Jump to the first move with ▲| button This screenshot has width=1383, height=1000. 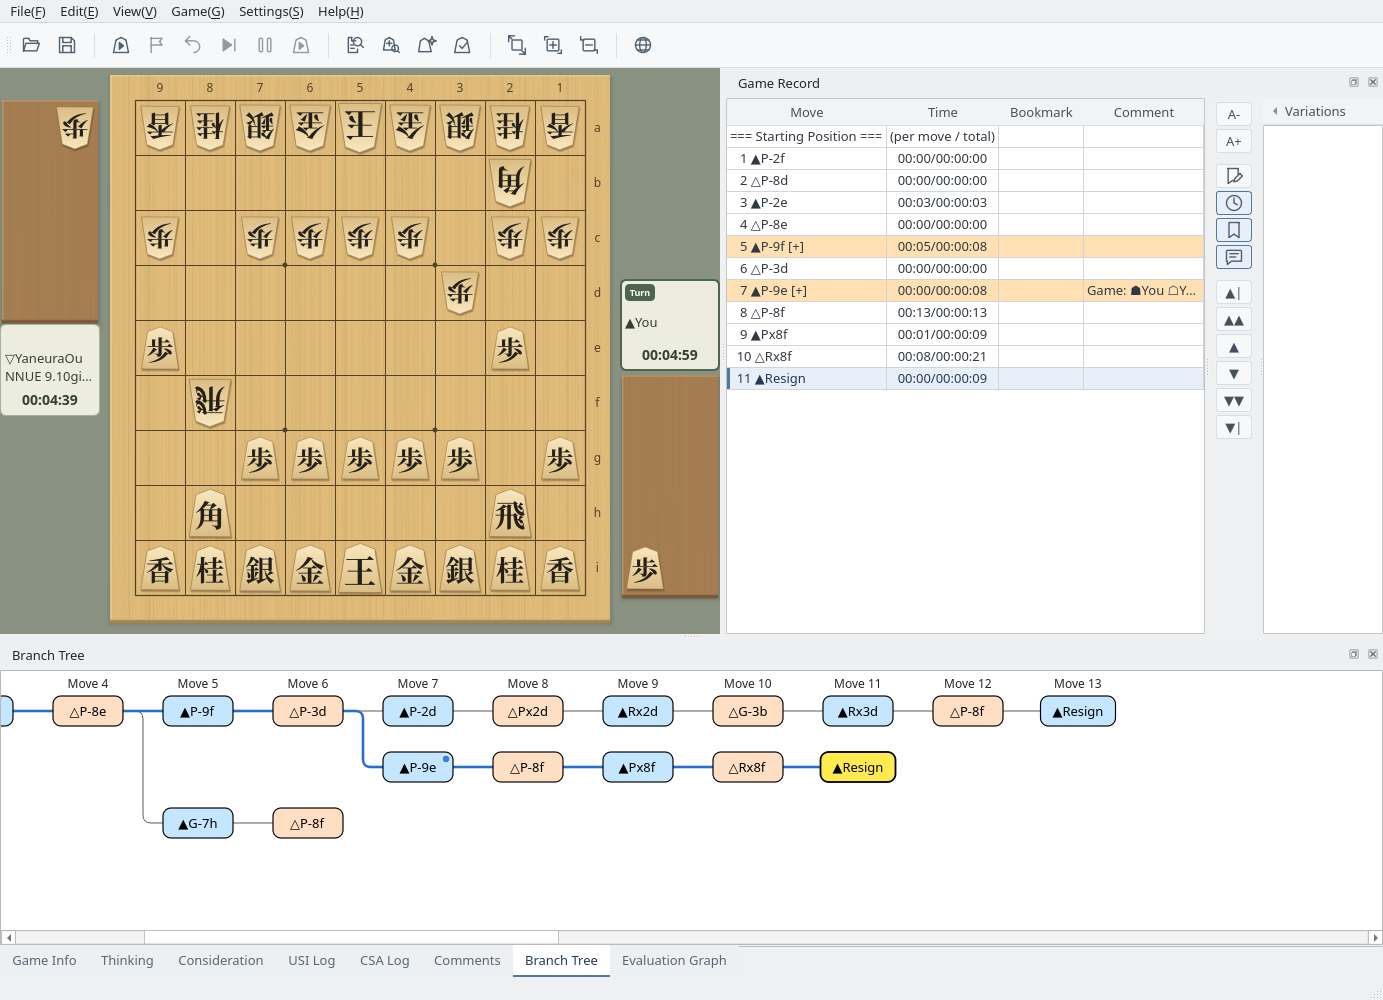point(1234,293)
